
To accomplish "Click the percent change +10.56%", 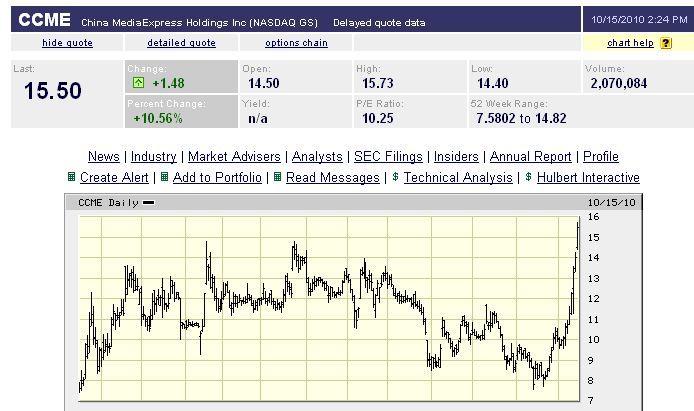I will 158,119.
